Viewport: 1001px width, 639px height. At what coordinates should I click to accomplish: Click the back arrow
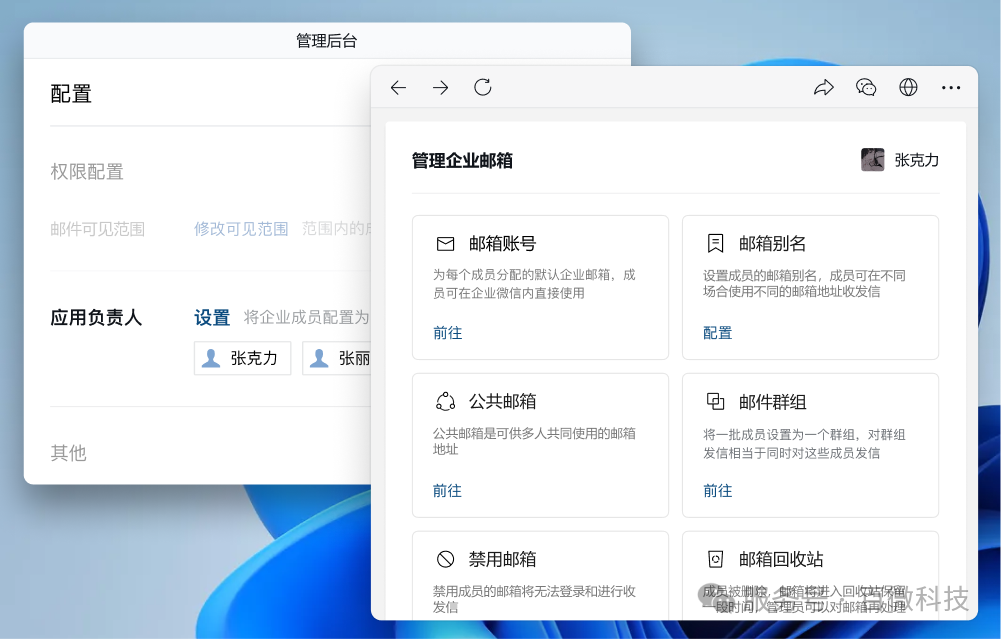pyautogui.click(x=398, y=87)
